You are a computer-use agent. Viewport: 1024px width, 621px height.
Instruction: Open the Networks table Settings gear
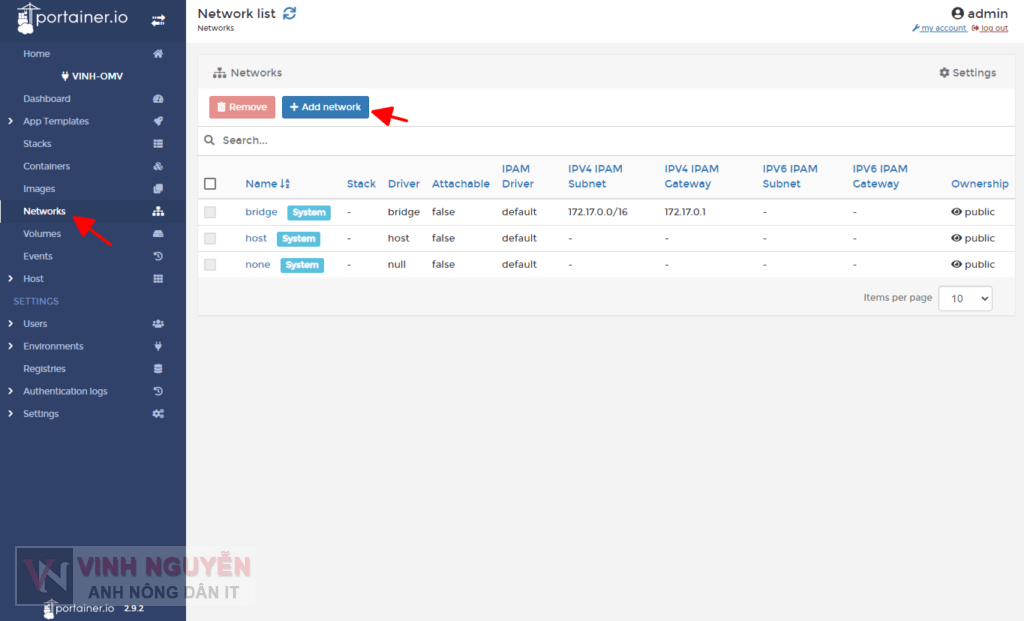coord(966,72)
